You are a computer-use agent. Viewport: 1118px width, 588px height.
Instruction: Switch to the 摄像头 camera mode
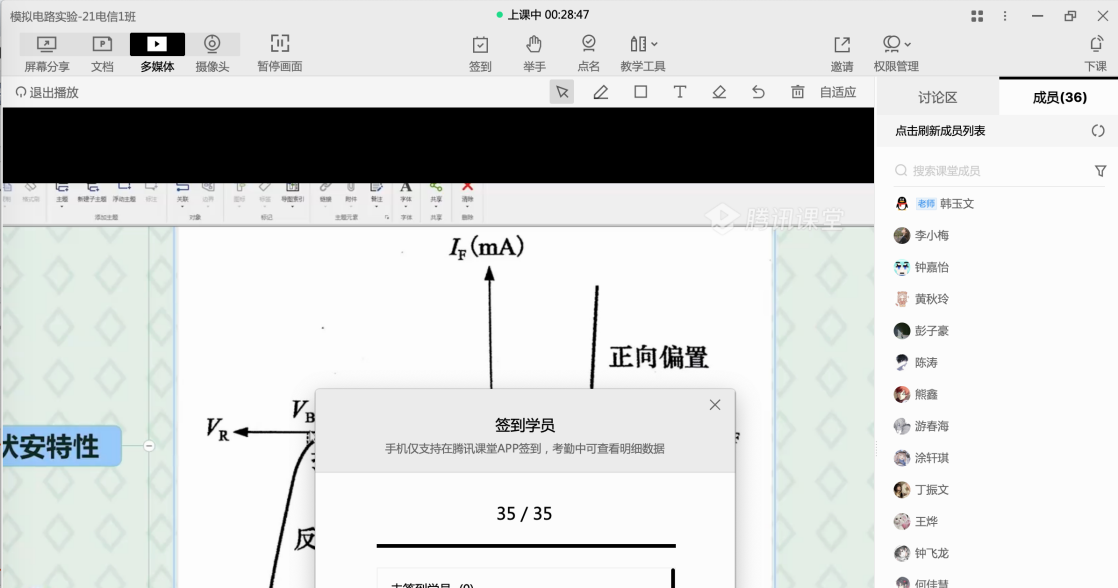[x=212, y=54]
